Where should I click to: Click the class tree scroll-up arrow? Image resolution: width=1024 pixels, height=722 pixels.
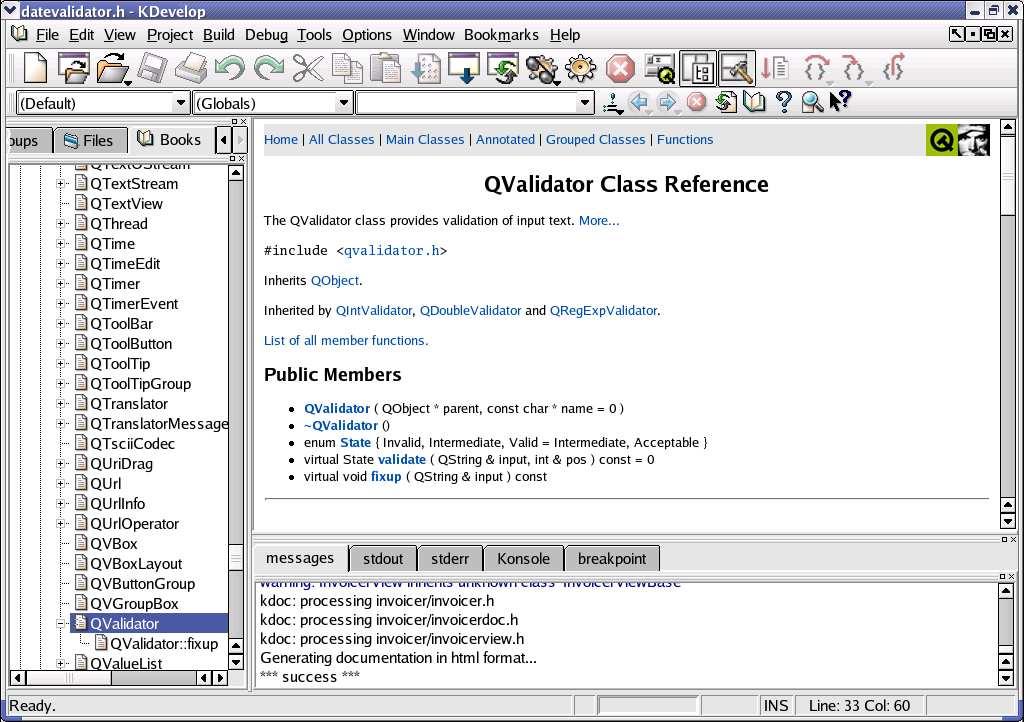236,173
